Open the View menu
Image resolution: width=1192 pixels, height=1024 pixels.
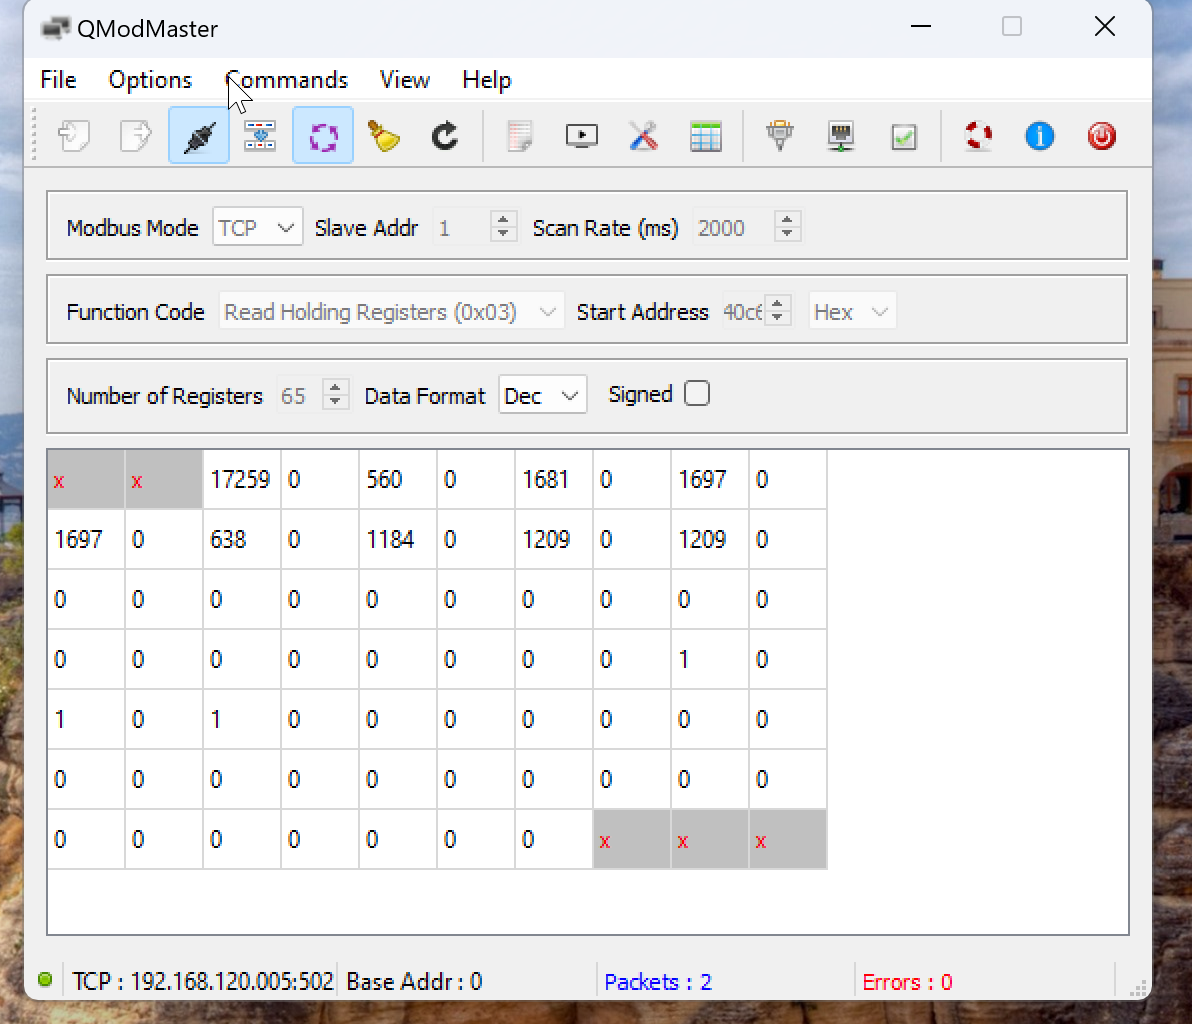coord(404,80)
